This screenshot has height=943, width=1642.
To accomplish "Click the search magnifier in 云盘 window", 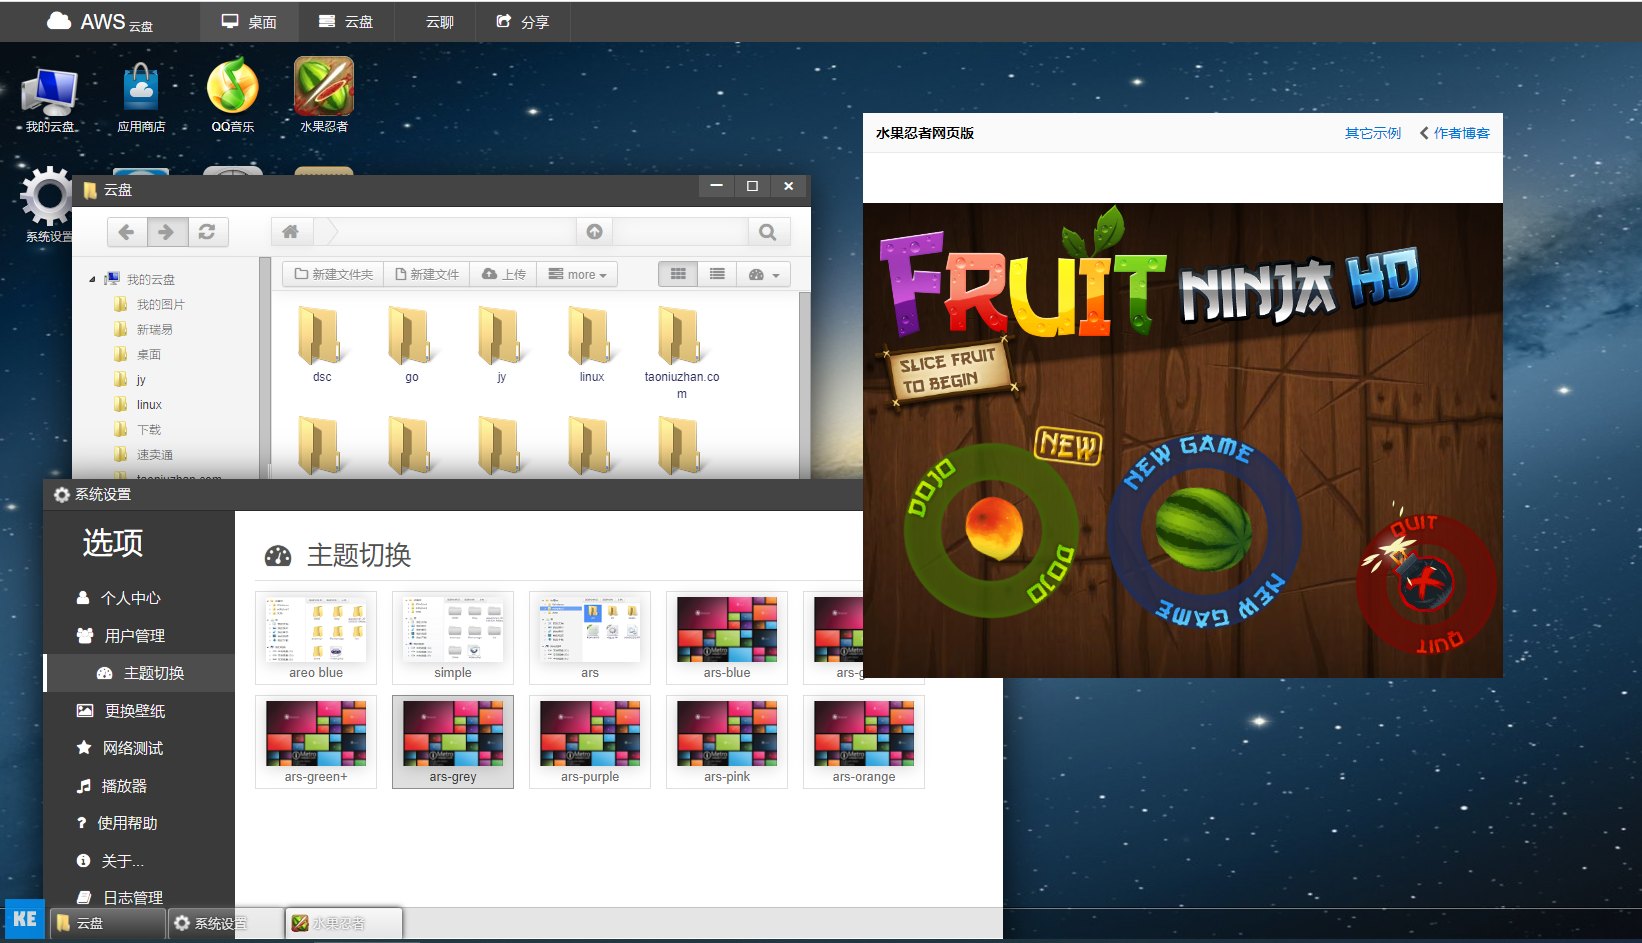I will pos(768,232).
